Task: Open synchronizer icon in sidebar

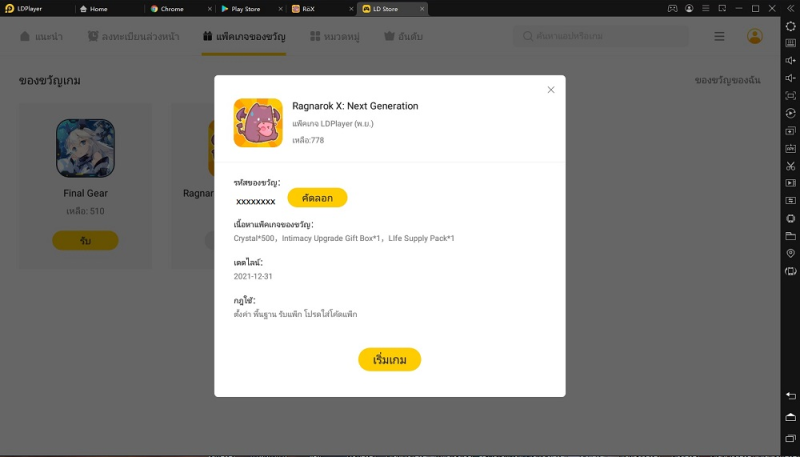Action: coord(790,200)
